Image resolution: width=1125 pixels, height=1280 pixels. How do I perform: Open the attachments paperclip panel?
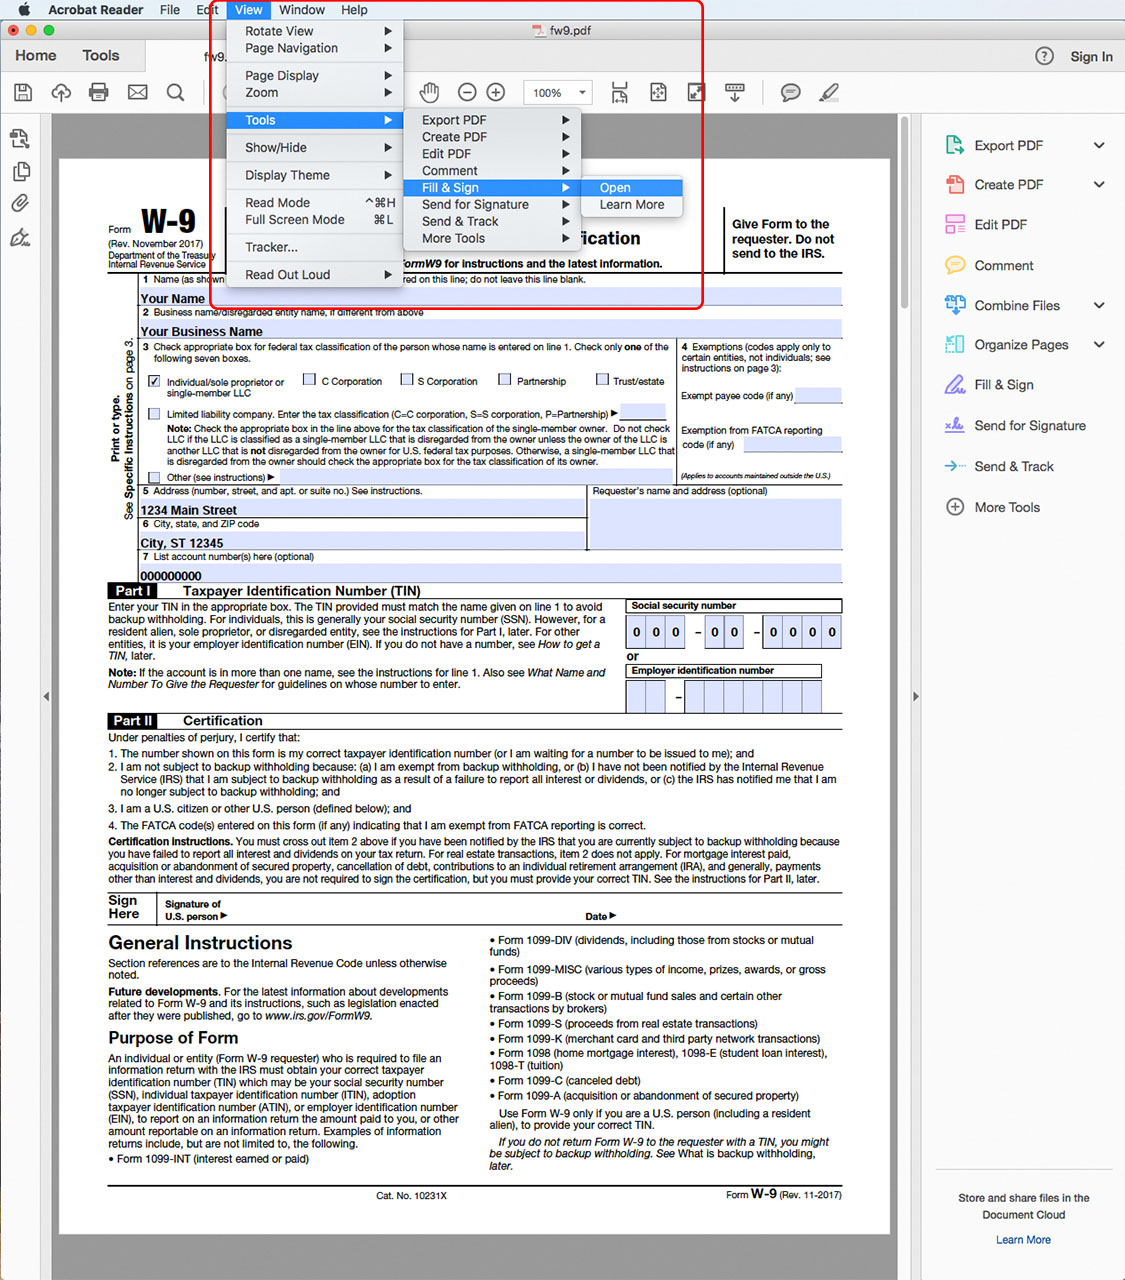20,203
